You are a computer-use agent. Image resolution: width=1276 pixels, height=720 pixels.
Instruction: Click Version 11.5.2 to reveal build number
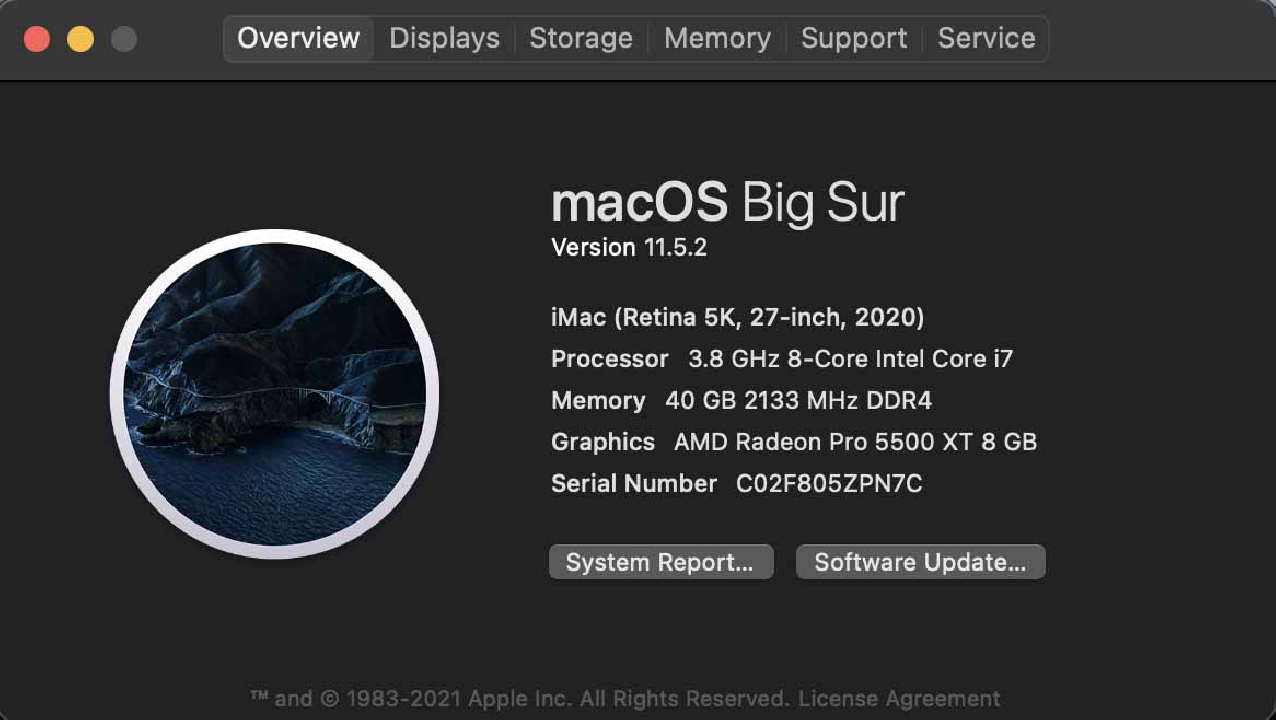tap(629, 248)
